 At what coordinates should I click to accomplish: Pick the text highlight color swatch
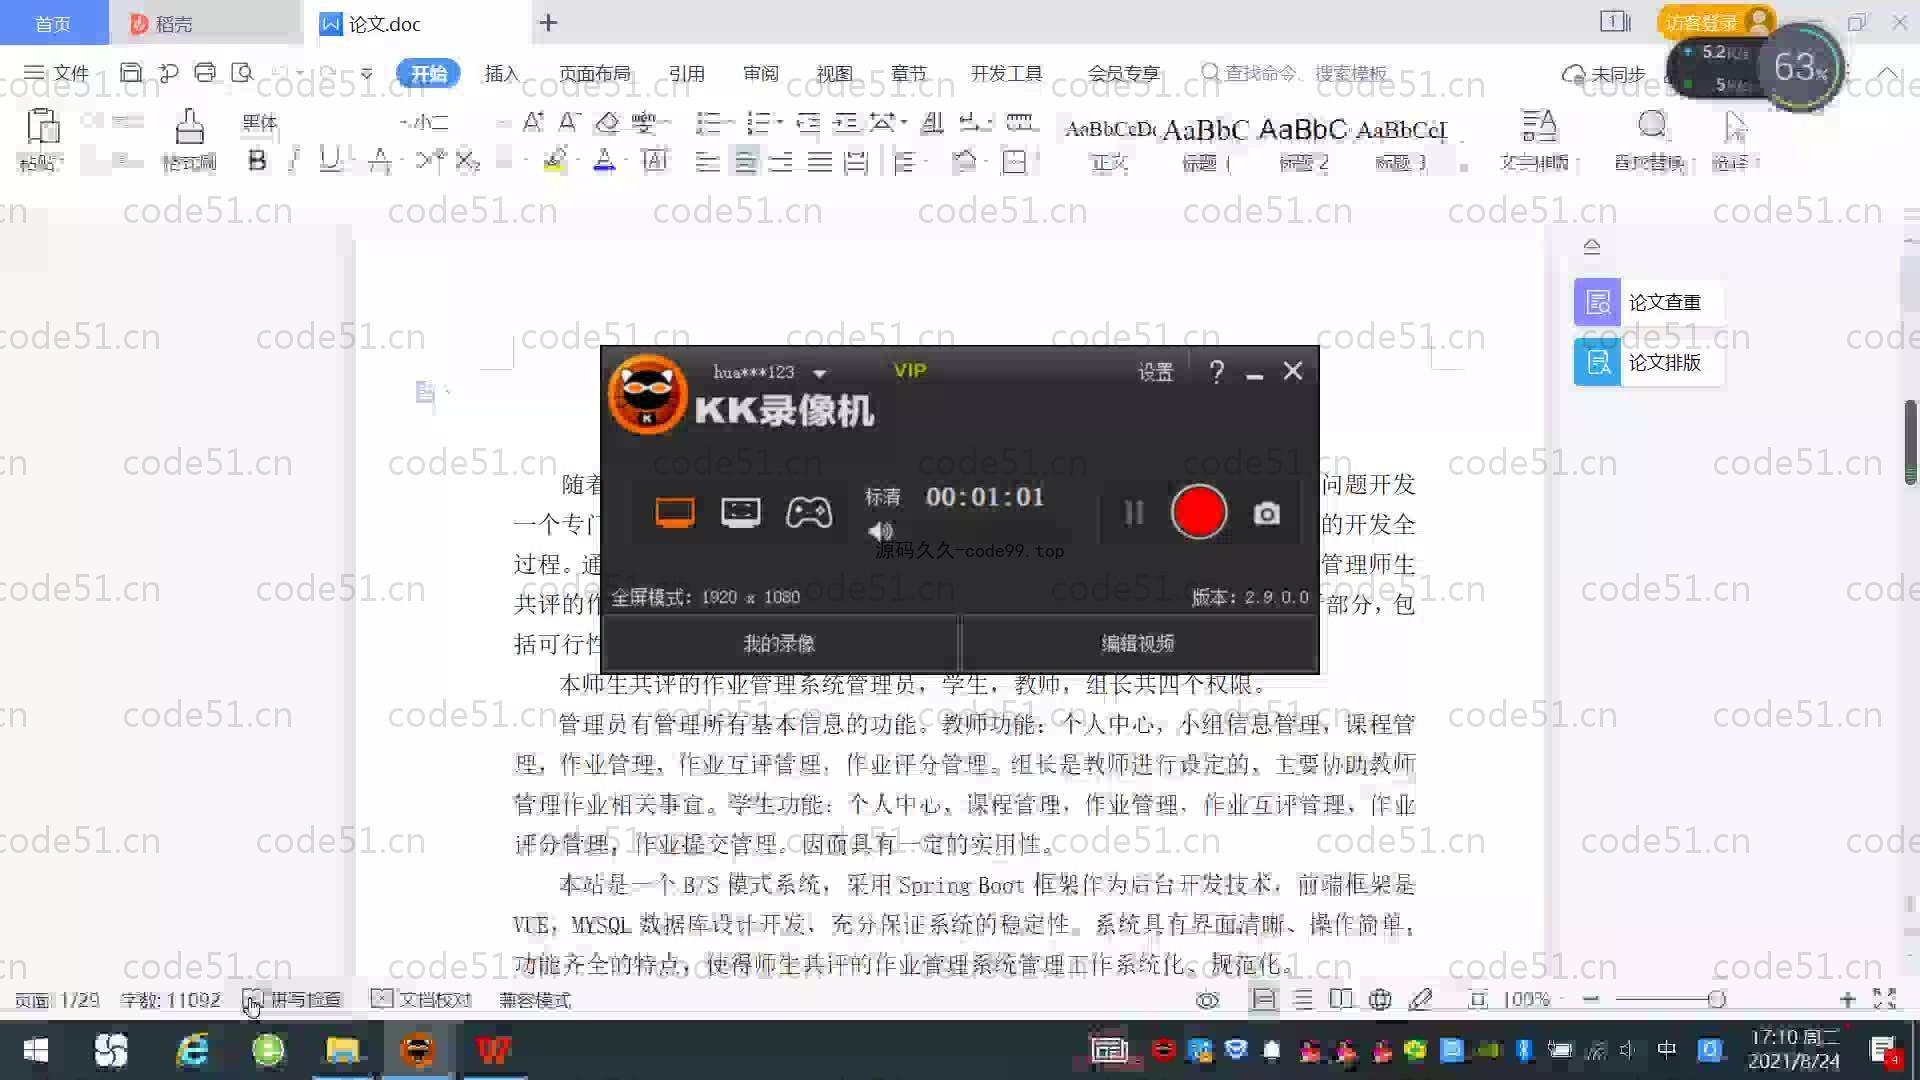tap(555, 161)
